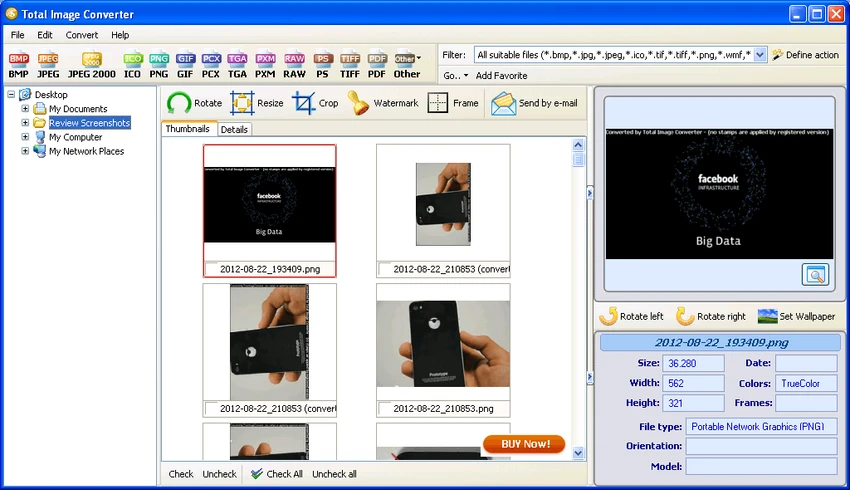Screen dimensions: 850x490
Task: Click the Check button
Action: point(181,474)
